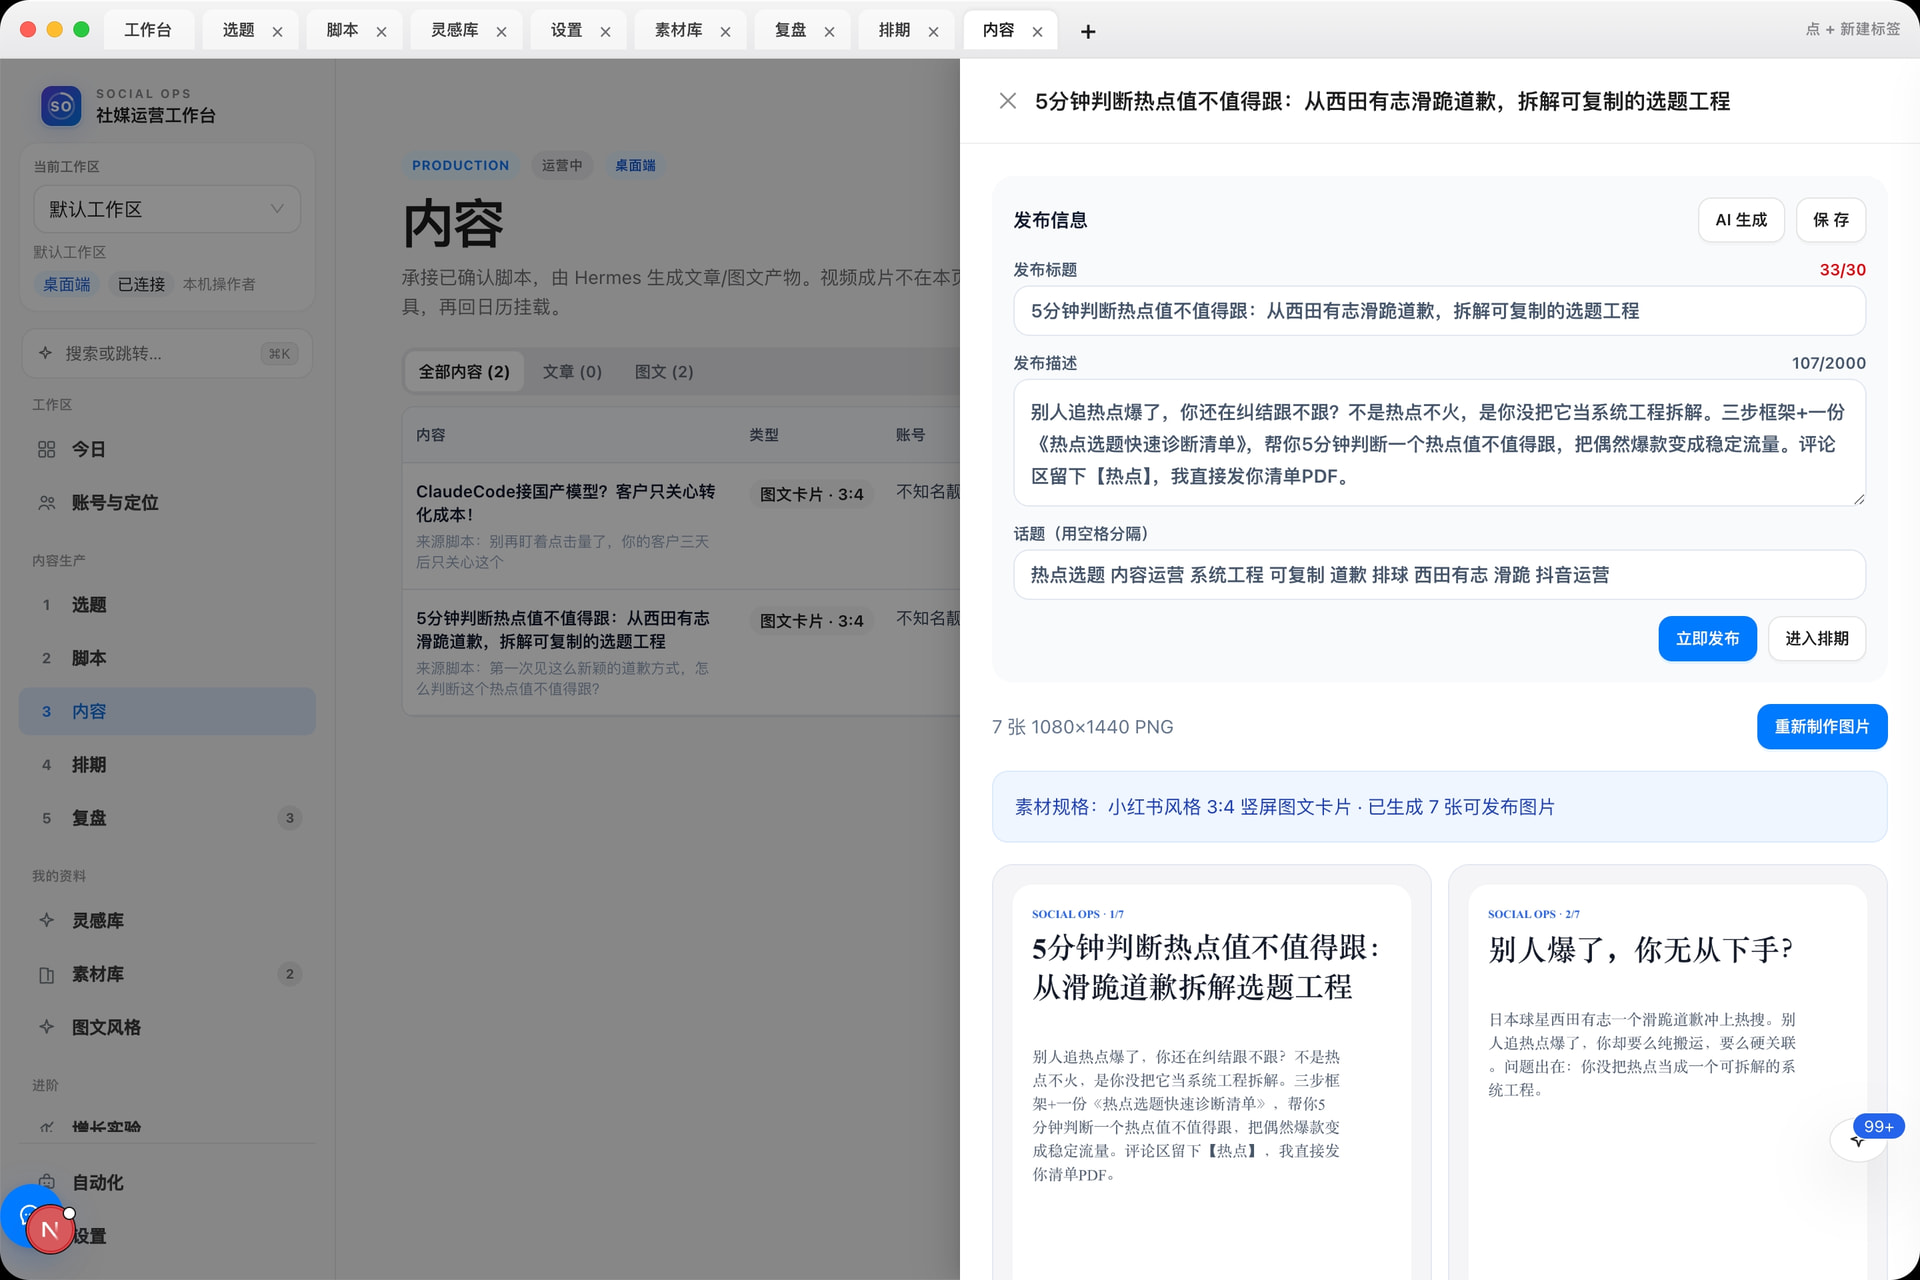Image resolution: width=1920 pixels, height=1280 pixels.
Task: Open step 2 脚本 in sidebar
Action: [167, 658]
